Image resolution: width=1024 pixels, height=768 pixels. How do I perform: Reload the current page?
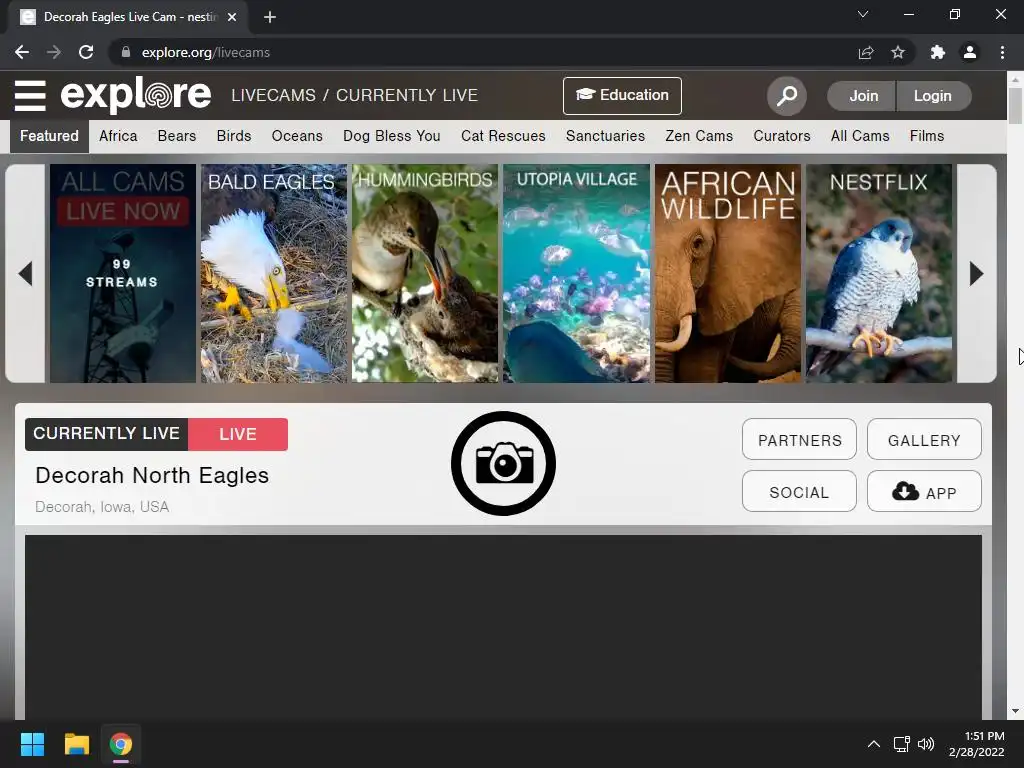tap(86, 52)
